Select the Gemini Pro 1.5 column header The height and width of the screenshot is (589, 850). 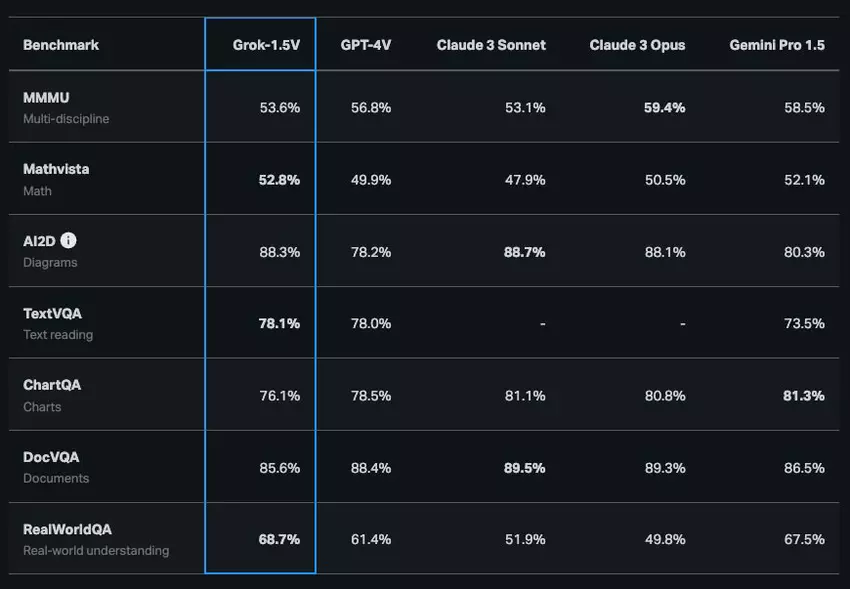pyautogui.click(x=777, y=45)
